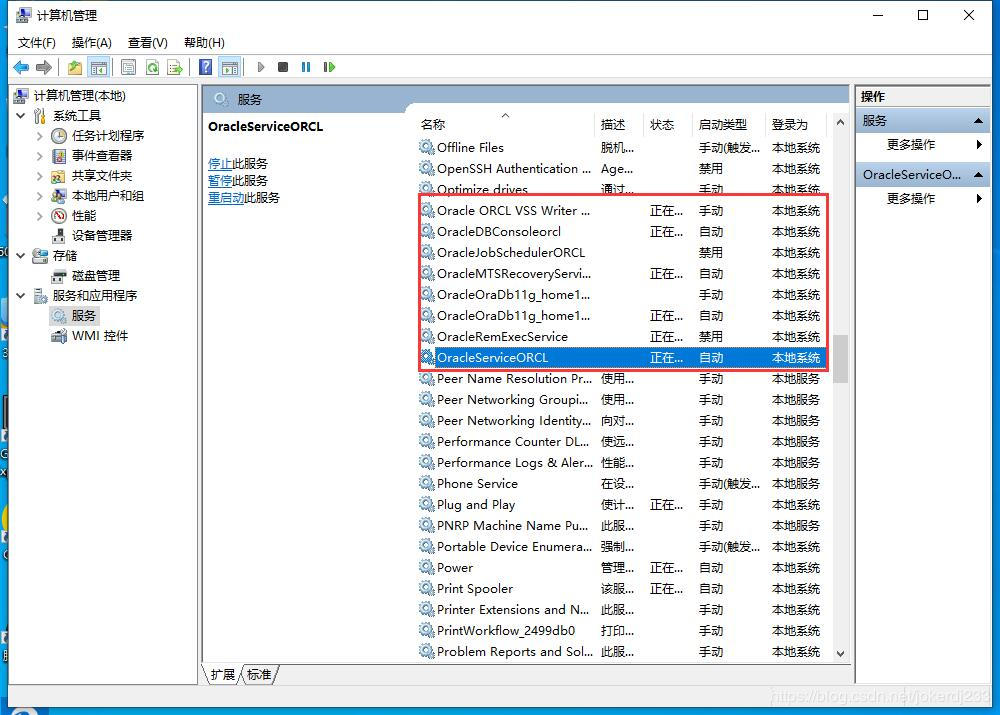
Task: Select WMI 控件 in the tree
Action: click(x=100, y=335)
